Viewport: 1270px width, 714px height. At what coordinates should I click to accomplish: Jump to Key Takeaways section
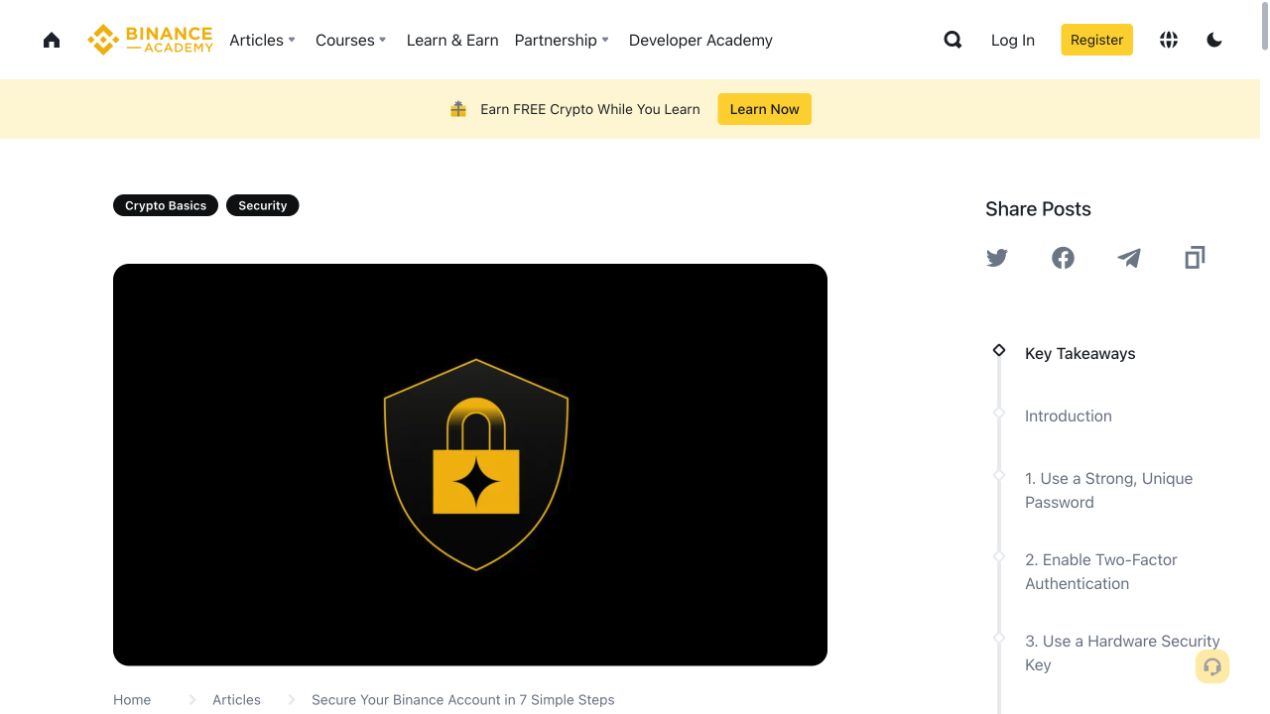[1080, 353]
